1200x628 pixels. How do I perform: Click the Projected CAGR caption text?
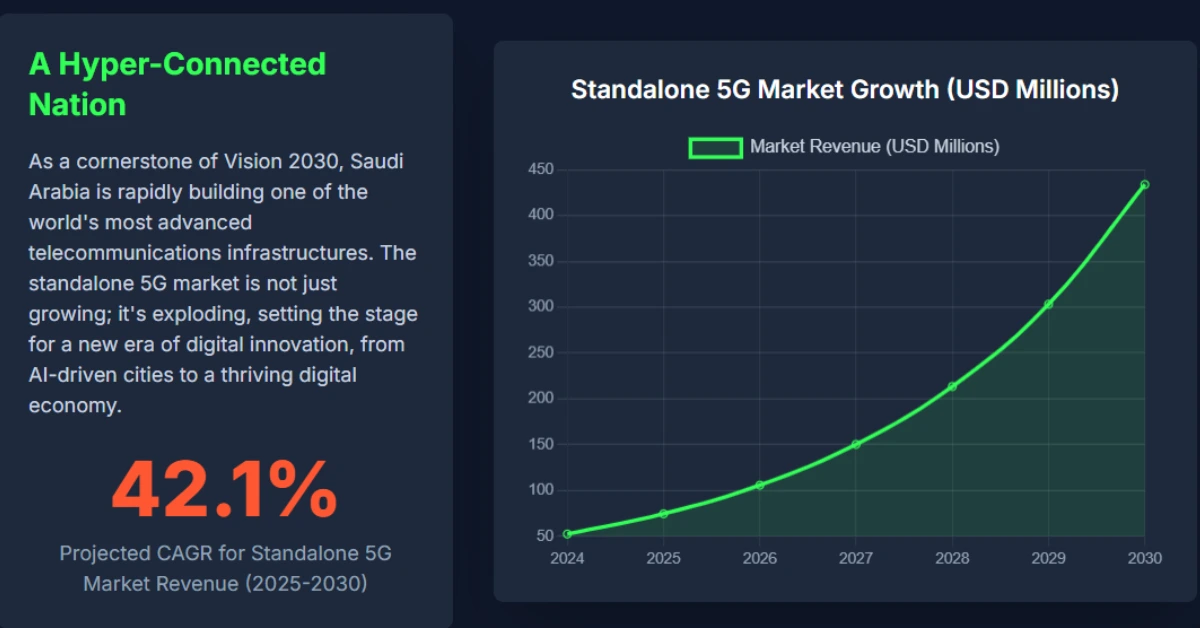click(225, 568)
